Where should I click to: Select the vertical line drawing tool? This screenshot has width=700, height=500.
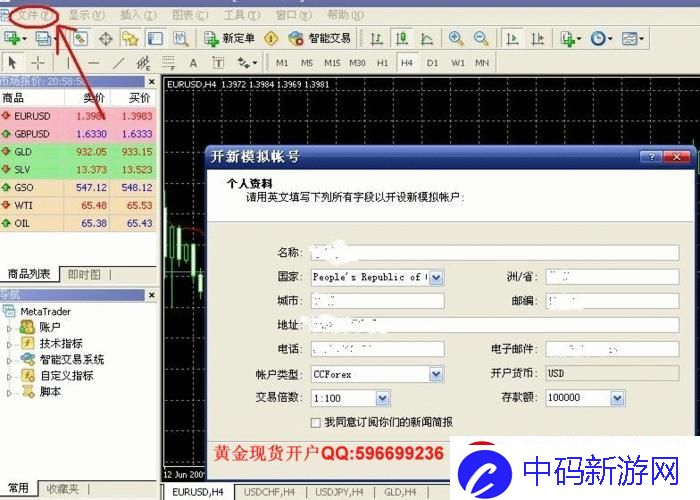(68, 63)
